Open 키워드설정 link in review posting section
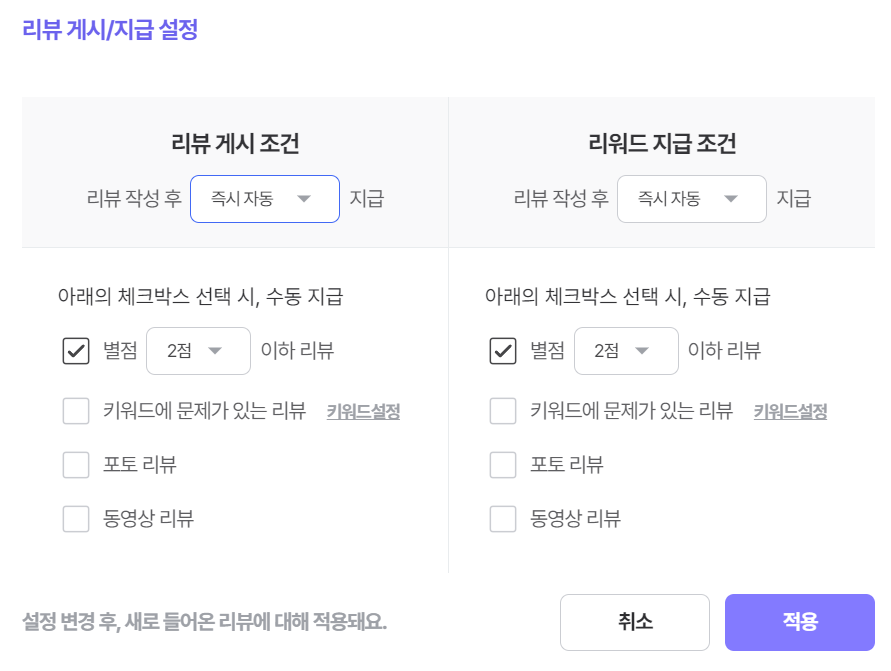The image size is (891, 671). (x=363, y=411)
